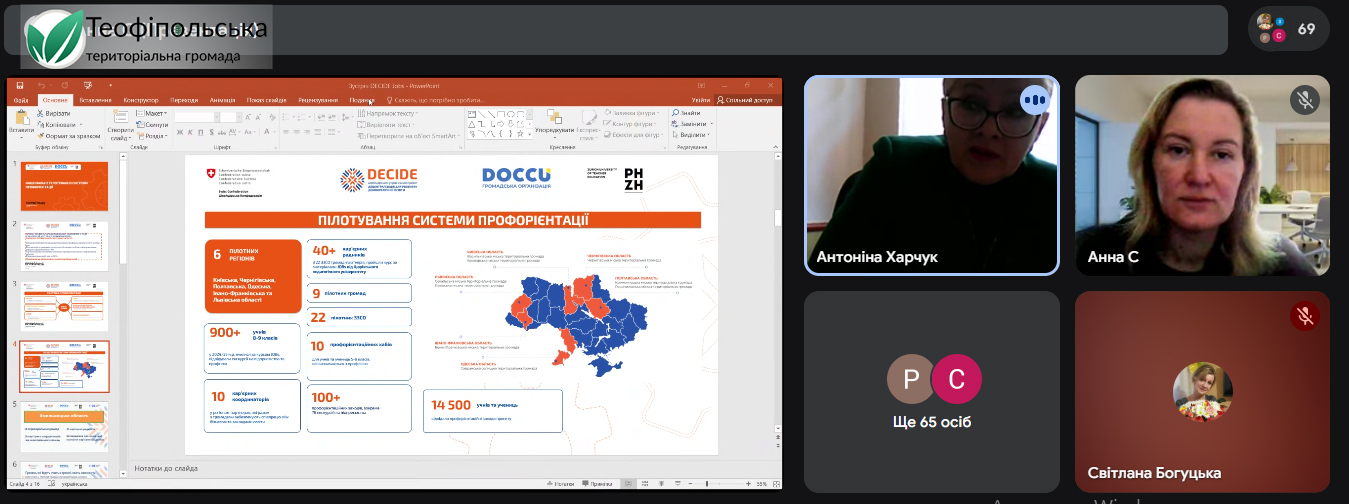
Task: Open the Анімація (Animations) ribbon tab
Action: [x=223, y=100]
